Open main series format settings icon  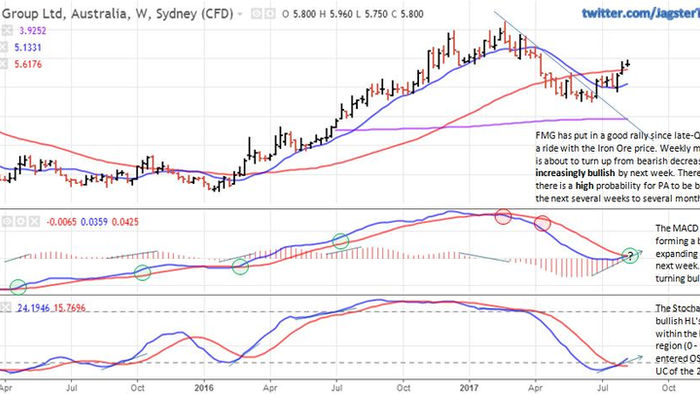(270, 14)
